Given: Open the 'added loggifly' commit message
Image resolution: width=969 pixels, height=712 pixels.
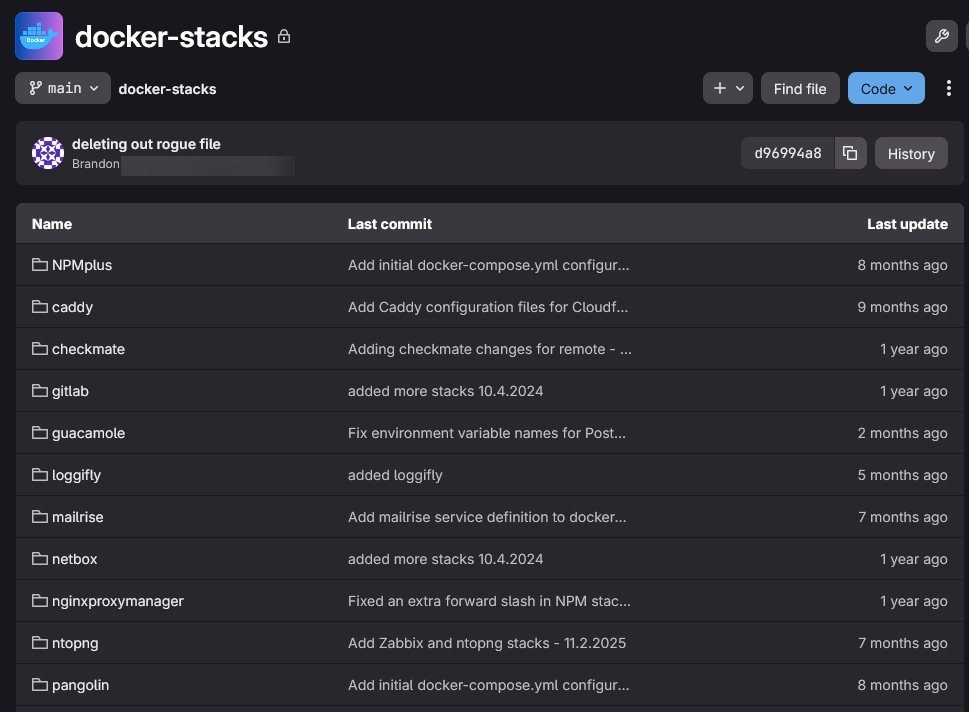Looking at the screenshot, I should pos(395,475).
